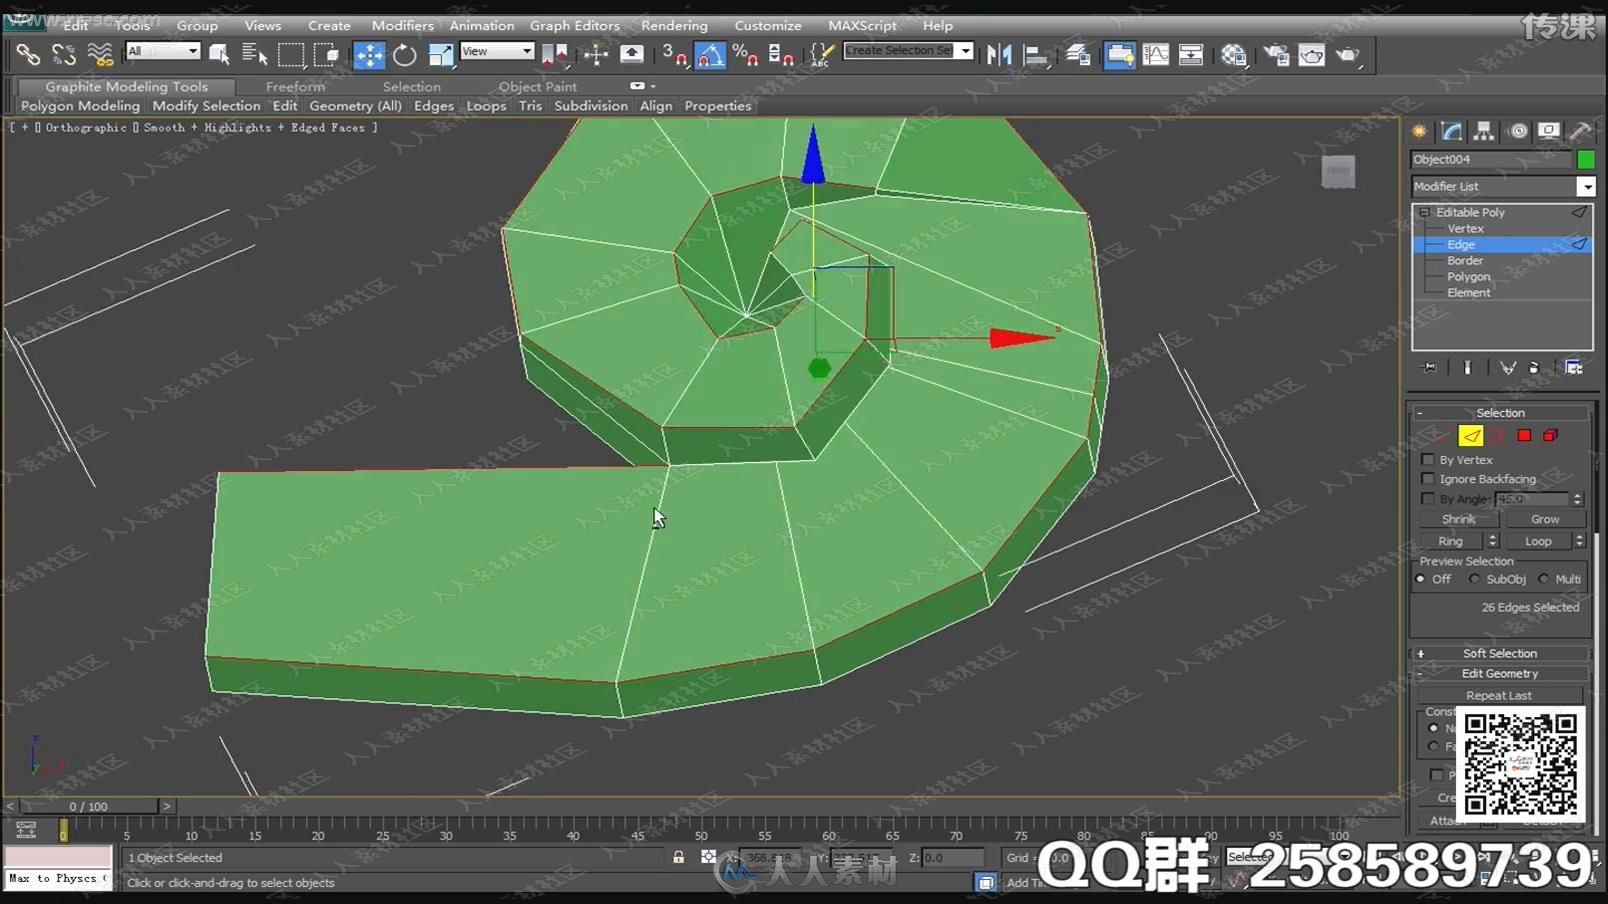Image resolution: width=1608 pixels, height=904 pixels.
Task: Collapse the Edit Geometry rollout
Action: coord(1499,674)
